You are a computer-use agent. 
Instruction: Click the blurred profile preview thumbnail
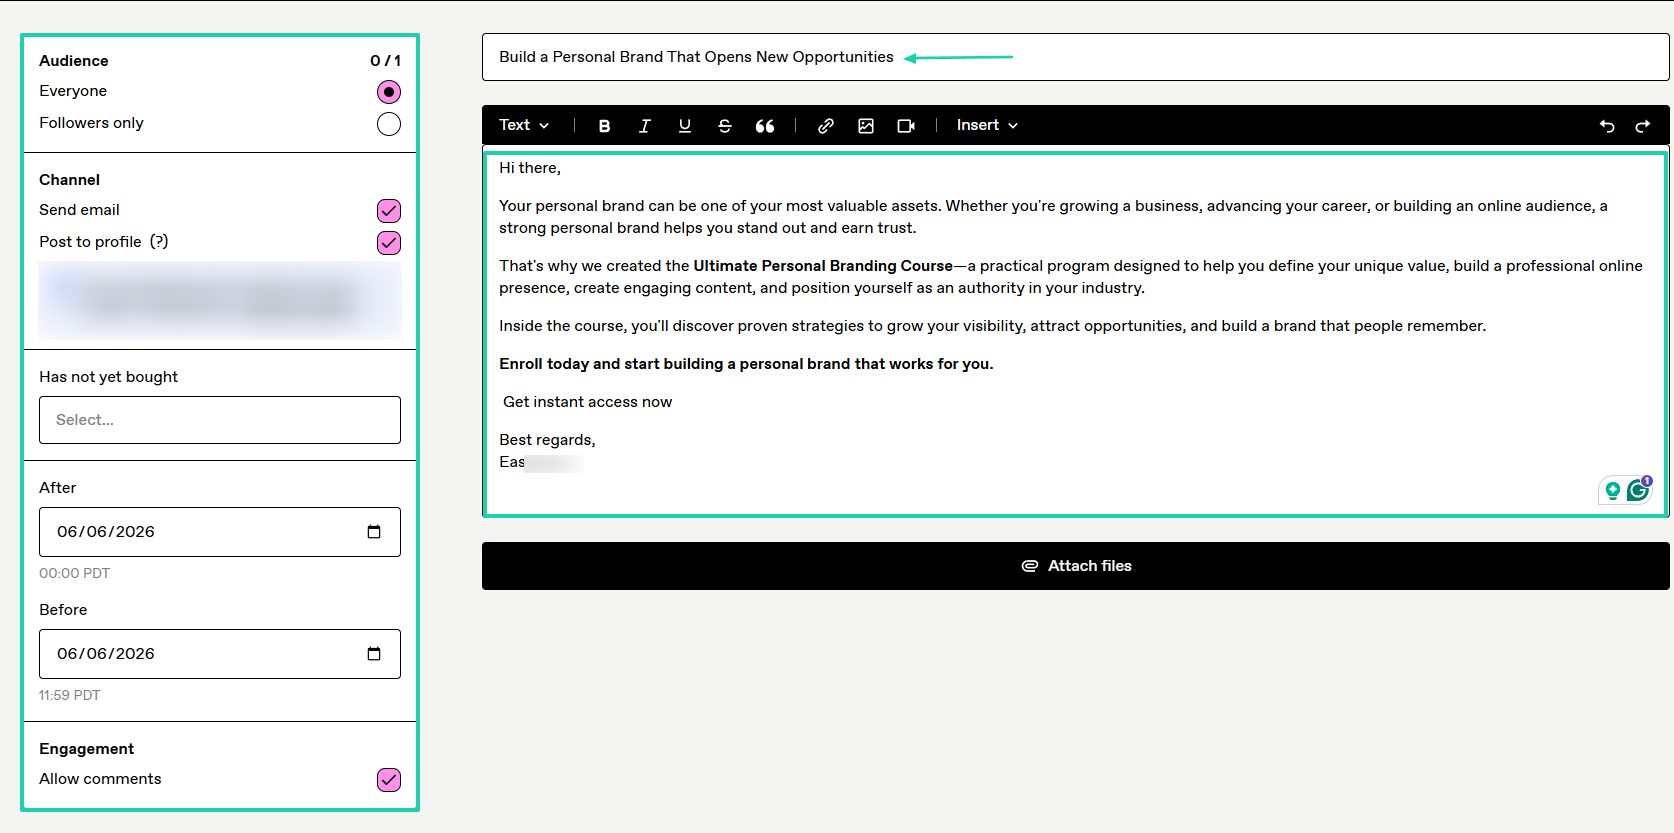point(220,301)
